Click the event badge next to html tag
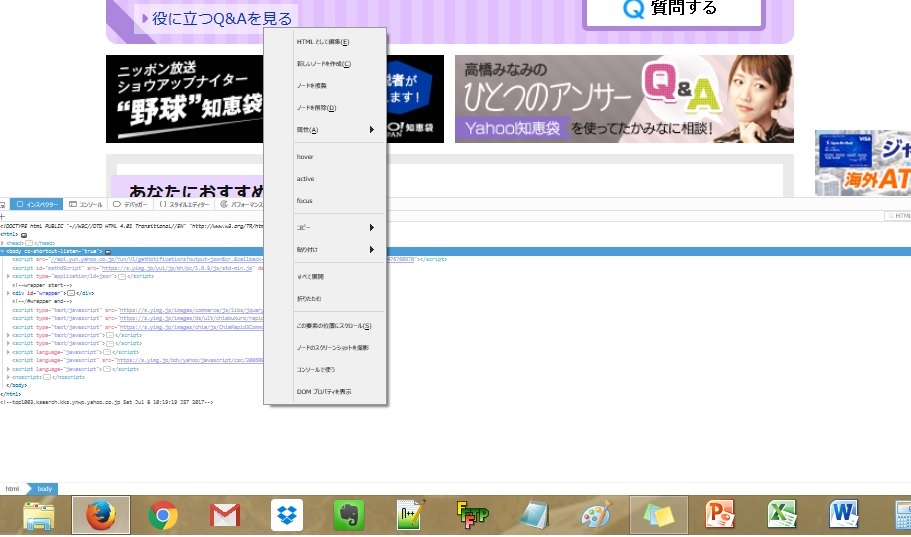This screenshot has width=911, height=537. [x=24, y=235]
